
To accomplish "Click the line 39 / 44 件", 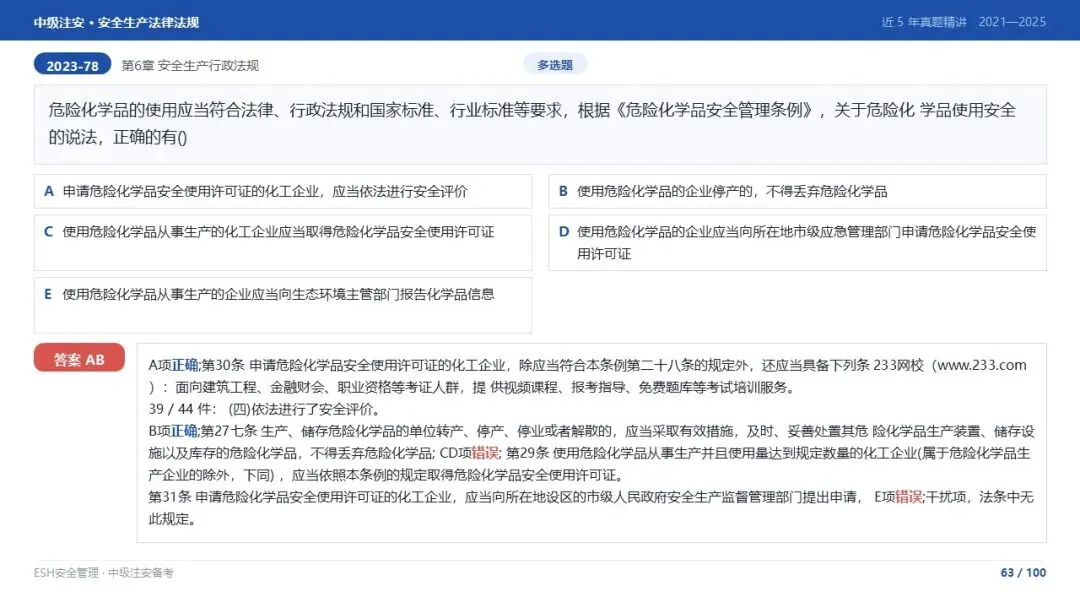I will point(264,409).
